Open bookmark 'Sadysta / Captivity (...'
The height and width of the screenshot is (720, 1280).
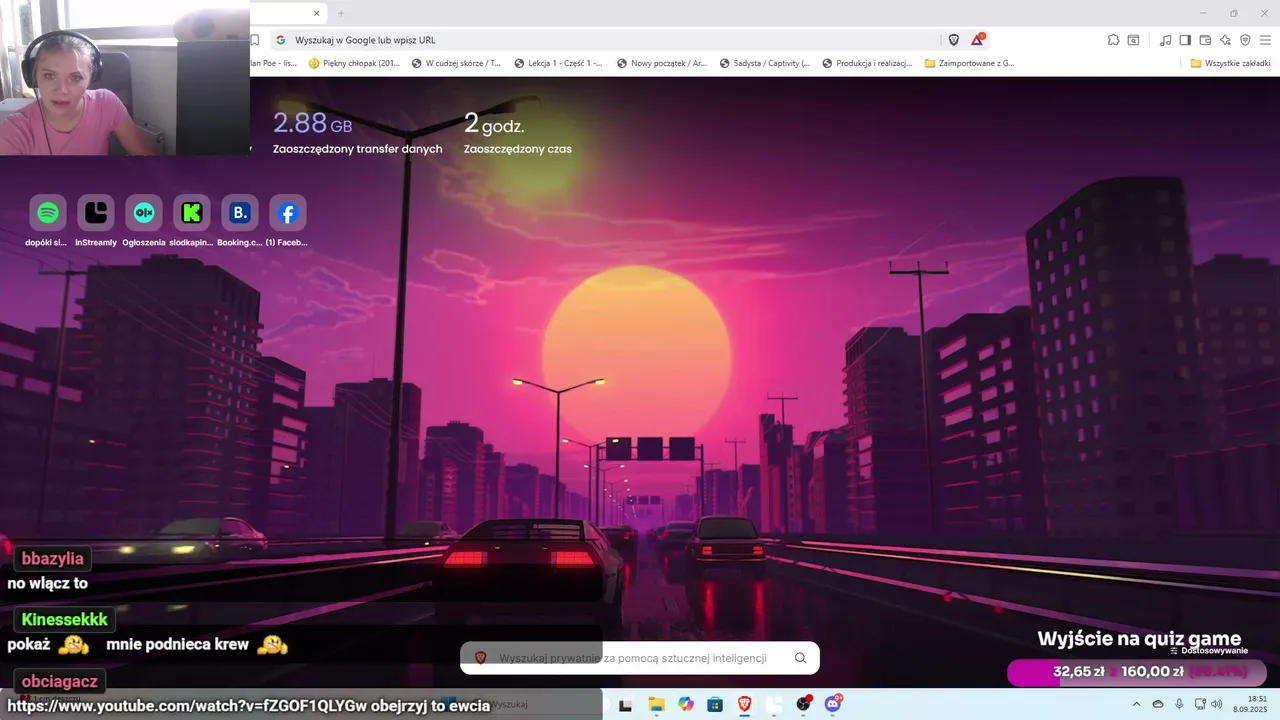point(765,63)
